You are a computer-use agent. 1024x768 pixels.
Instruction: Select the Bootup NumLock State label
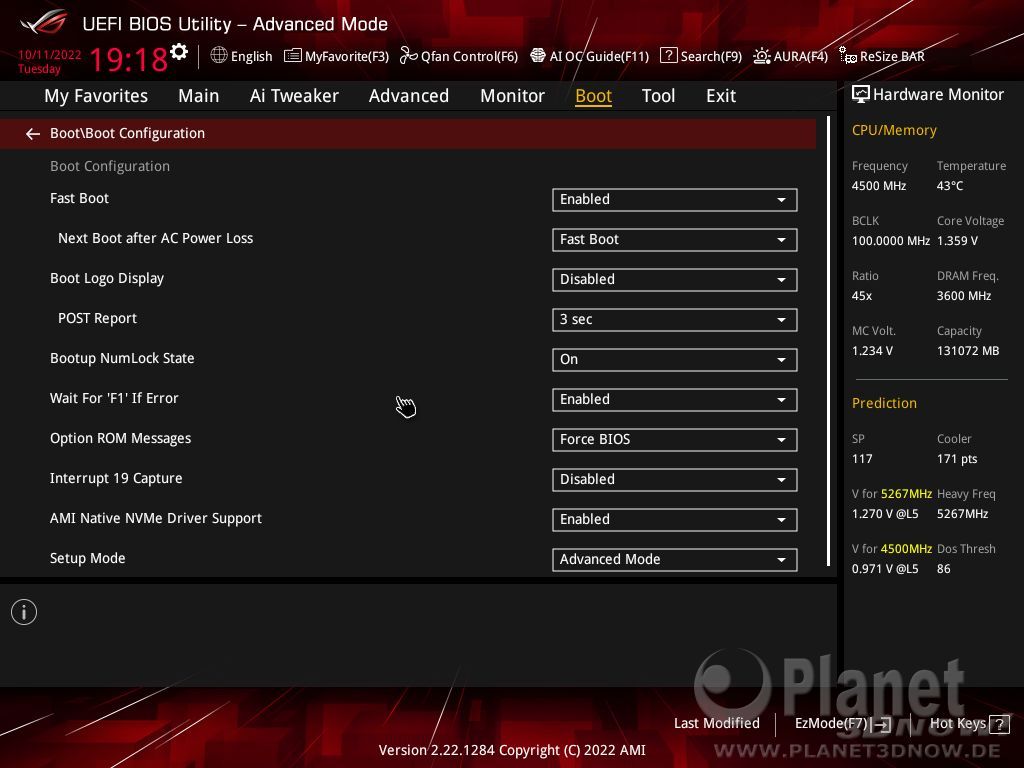tap(122, 359)
